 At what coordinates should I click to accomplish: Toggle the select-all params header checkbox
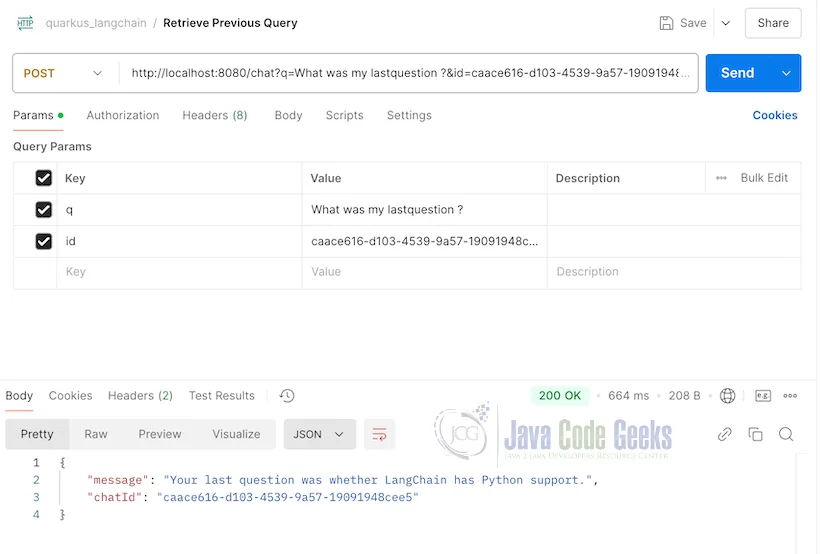43,178
